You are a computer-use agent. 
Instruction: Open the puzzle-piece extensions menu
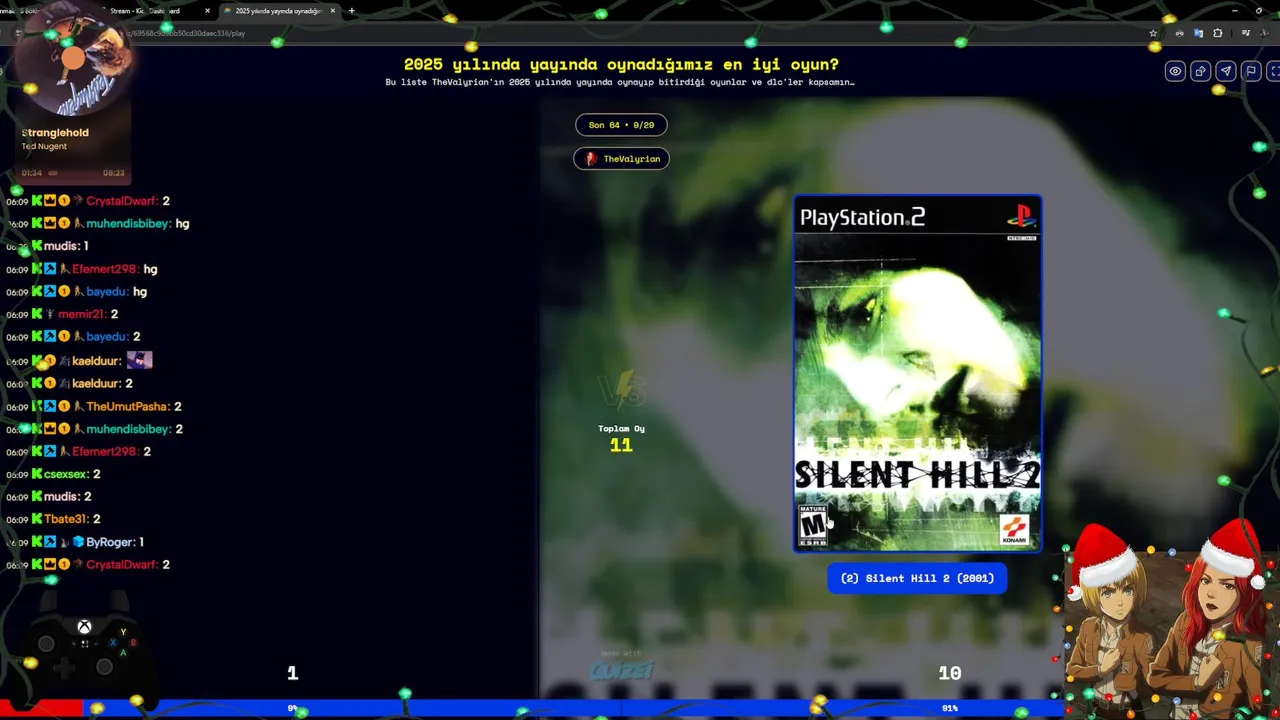(1217, 33)
